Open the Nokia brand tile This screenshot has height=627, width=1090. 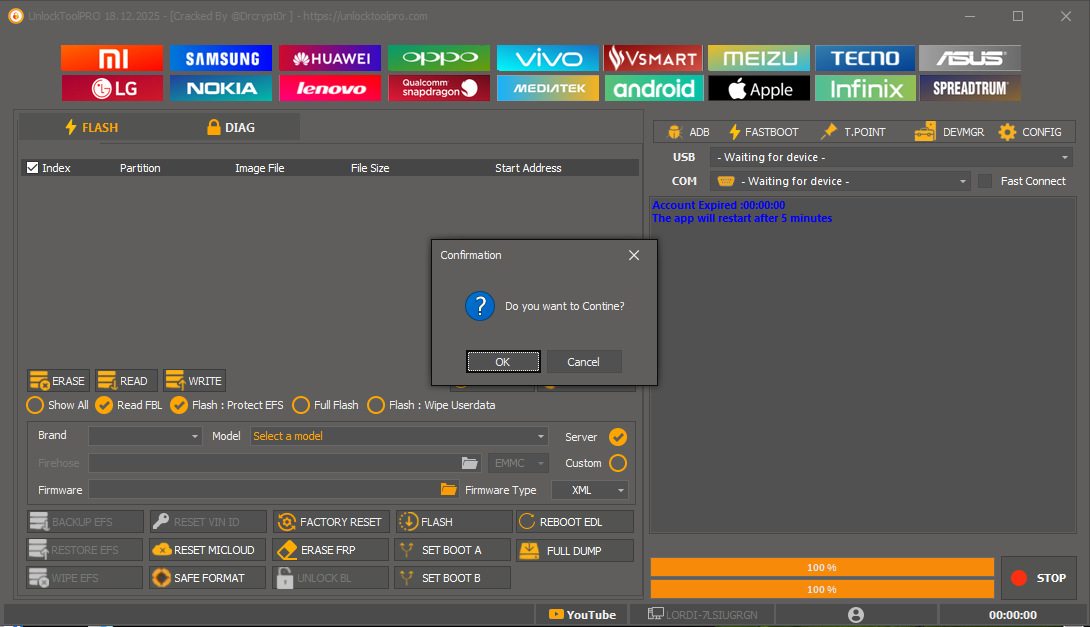pos(221,88)
